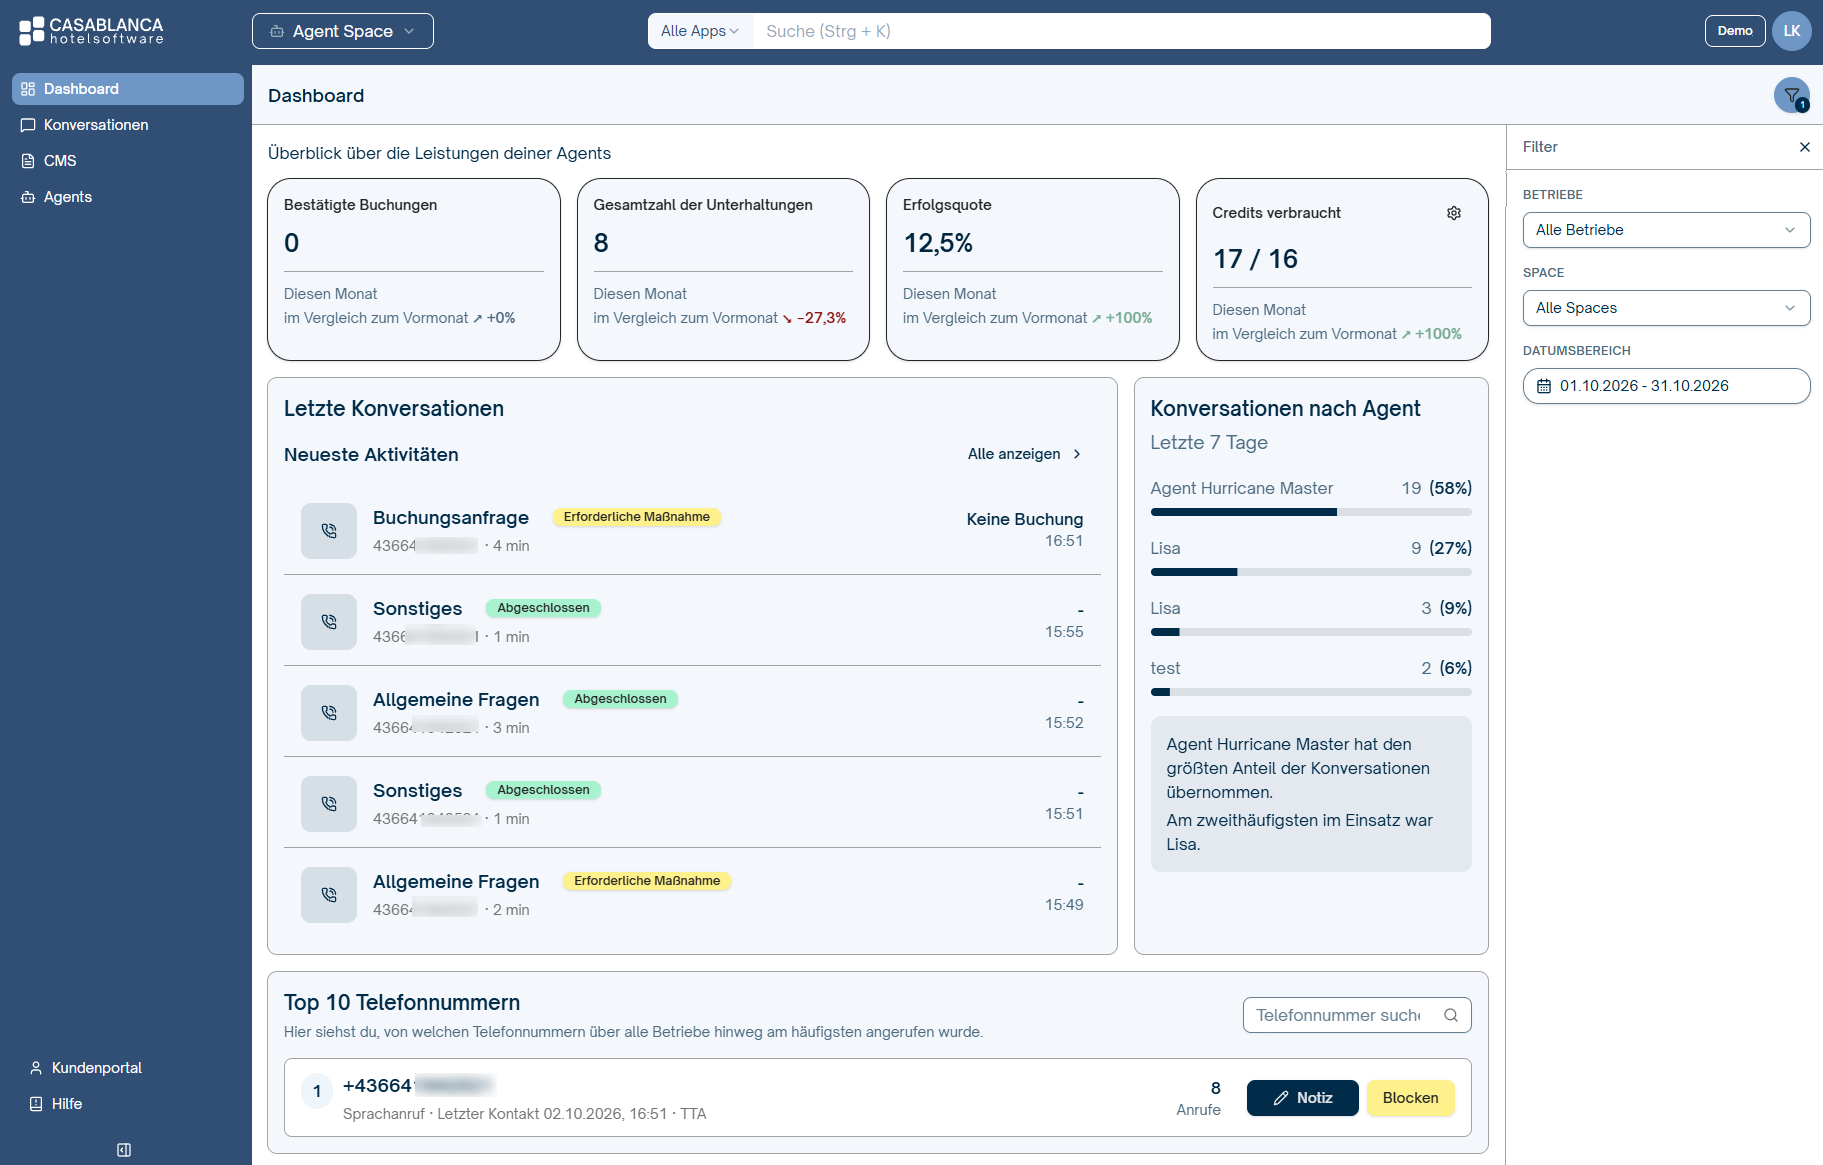Collapse the sidebar using the bottom icon
Viewport: 1823px width, 1165px height.
[124, 1150]
